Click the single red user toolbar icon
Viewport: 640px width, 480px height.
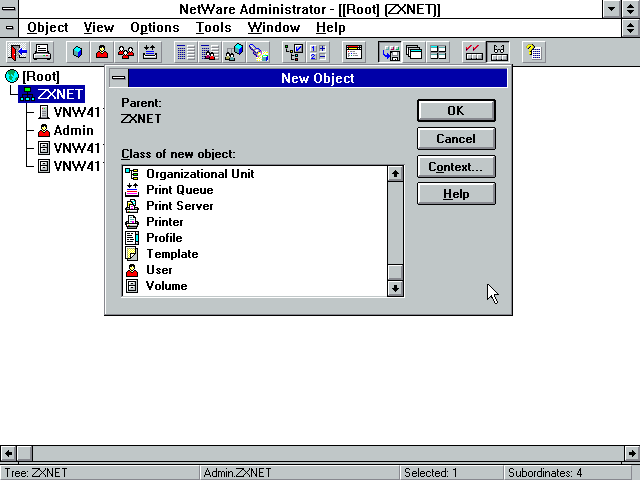pyautogui.click(x=102, y=52)
